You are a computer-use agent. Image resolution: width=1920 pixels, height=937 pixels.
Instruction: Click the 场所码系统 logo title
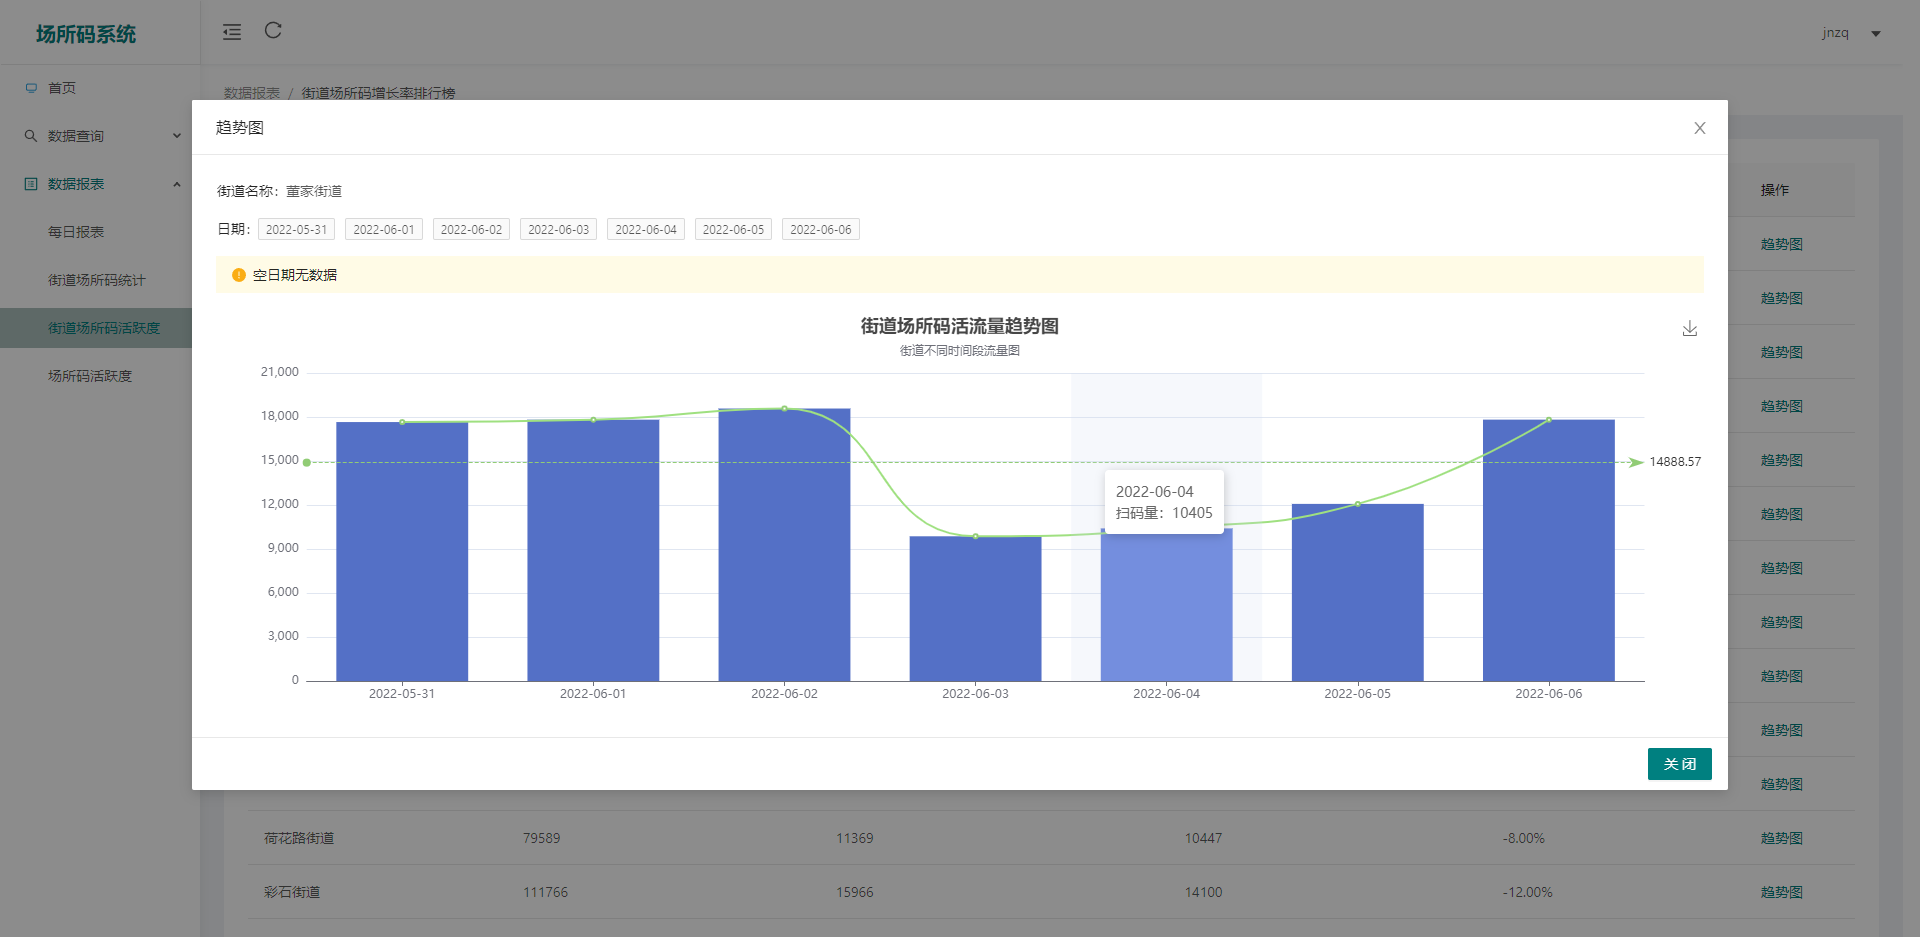tap(86, 34)
